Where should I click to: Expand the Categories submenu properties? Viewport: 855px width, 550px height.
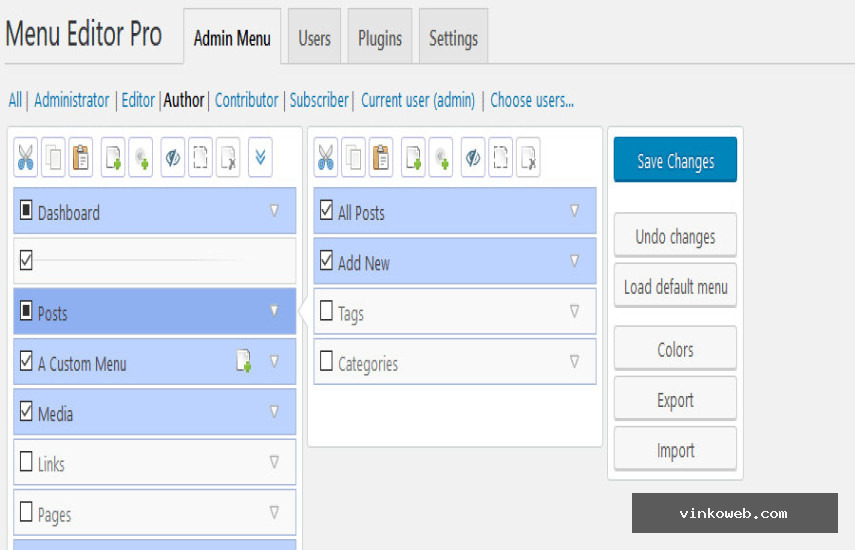(574, 361)
